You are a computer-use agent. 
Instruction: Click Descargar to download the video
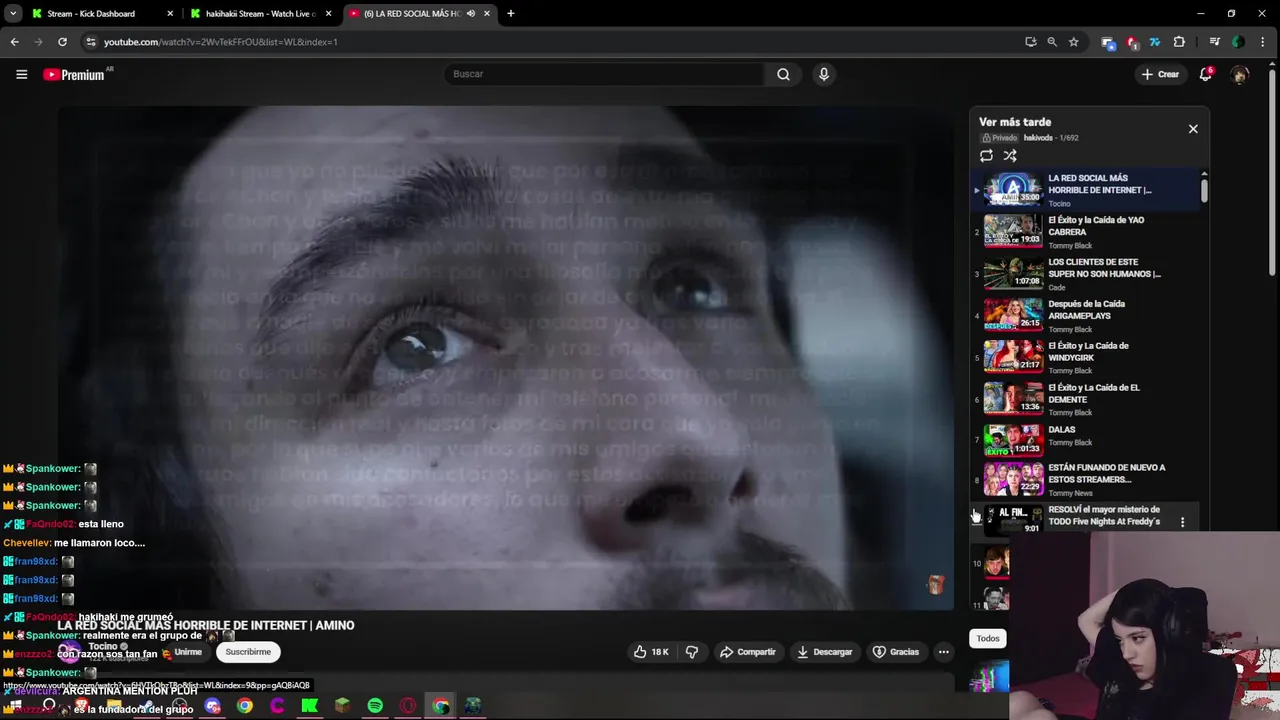pyautogui.click(x=824, y=652)
